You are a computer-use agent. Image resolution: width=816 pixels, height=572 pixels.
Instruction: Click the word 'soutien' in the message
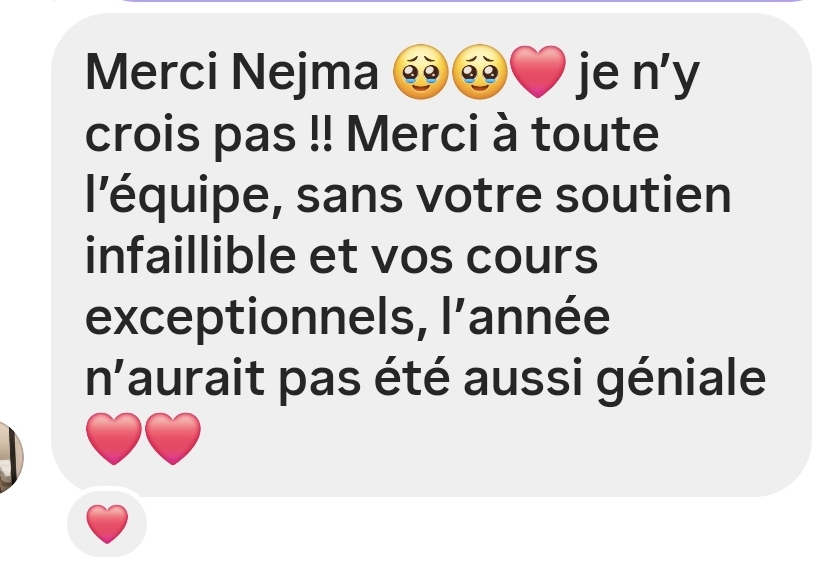point(643,195)
